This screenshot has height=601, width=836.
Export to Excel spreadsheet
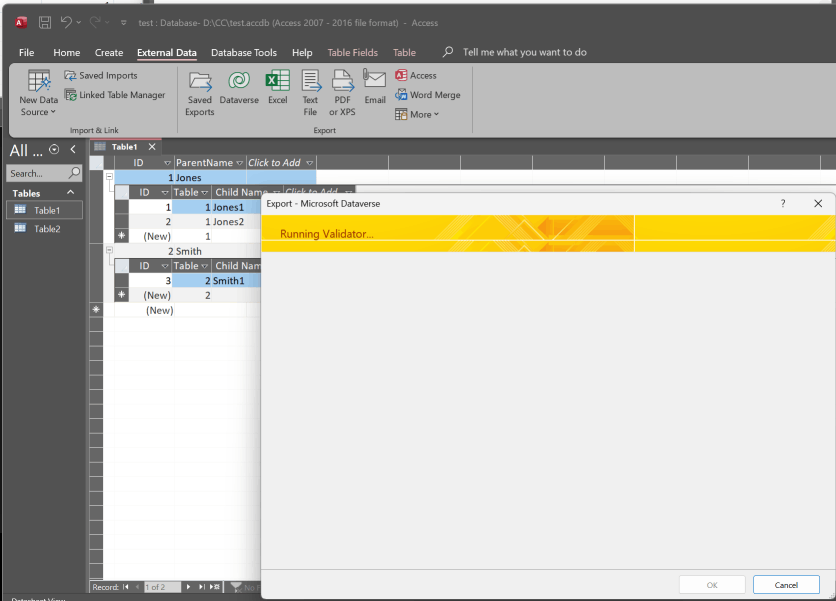click(278, 88)
